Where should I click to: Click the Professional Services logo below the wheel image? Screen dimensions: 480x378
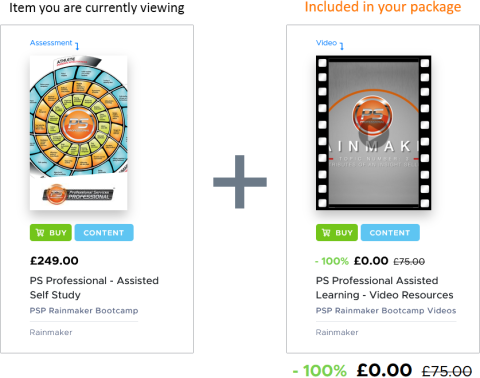point(79,194)
